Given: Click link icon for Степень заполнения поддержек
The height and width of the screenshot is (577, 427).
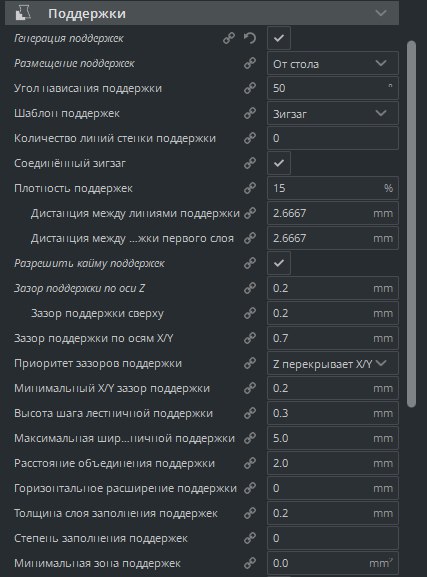Looking at the screenshot, I should pos(250,539).
